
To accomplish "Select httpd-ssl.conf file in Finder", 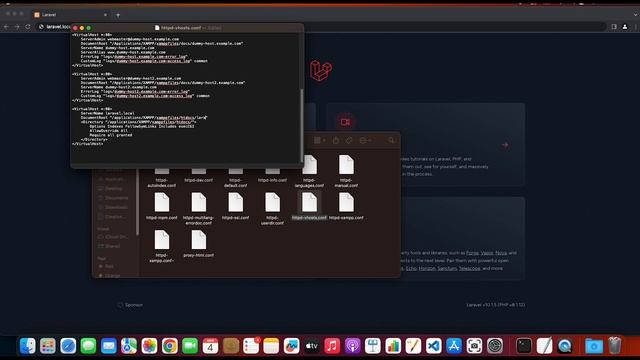I will click(236, 206).
